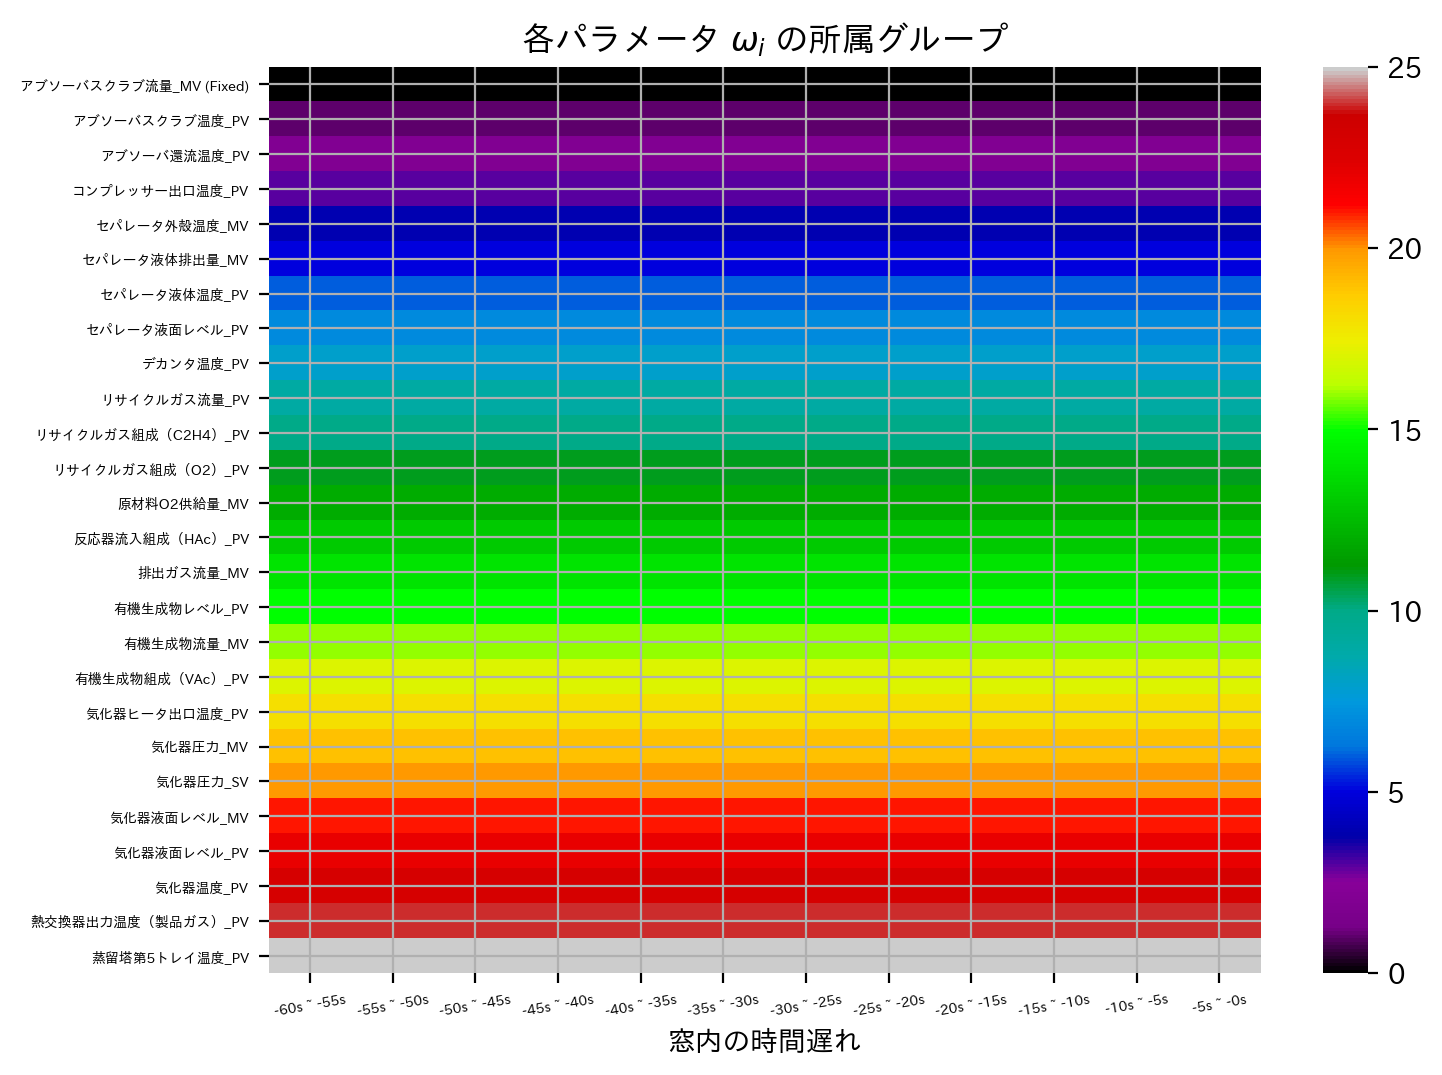Screen dimensions: 1442x1075
Task: Select y-label 気化器液面レベル_MV
Action: coord(179,818)
